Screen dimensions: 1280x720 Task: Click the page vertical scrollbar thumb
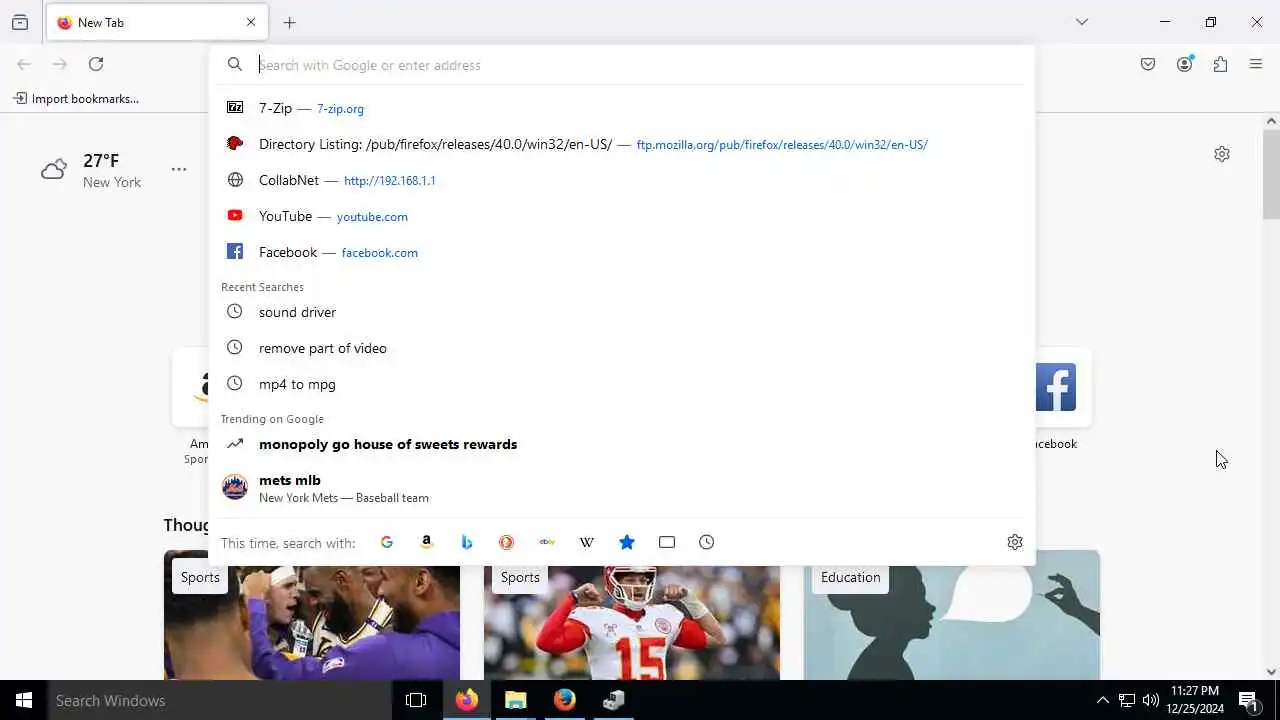[1271, 175]
